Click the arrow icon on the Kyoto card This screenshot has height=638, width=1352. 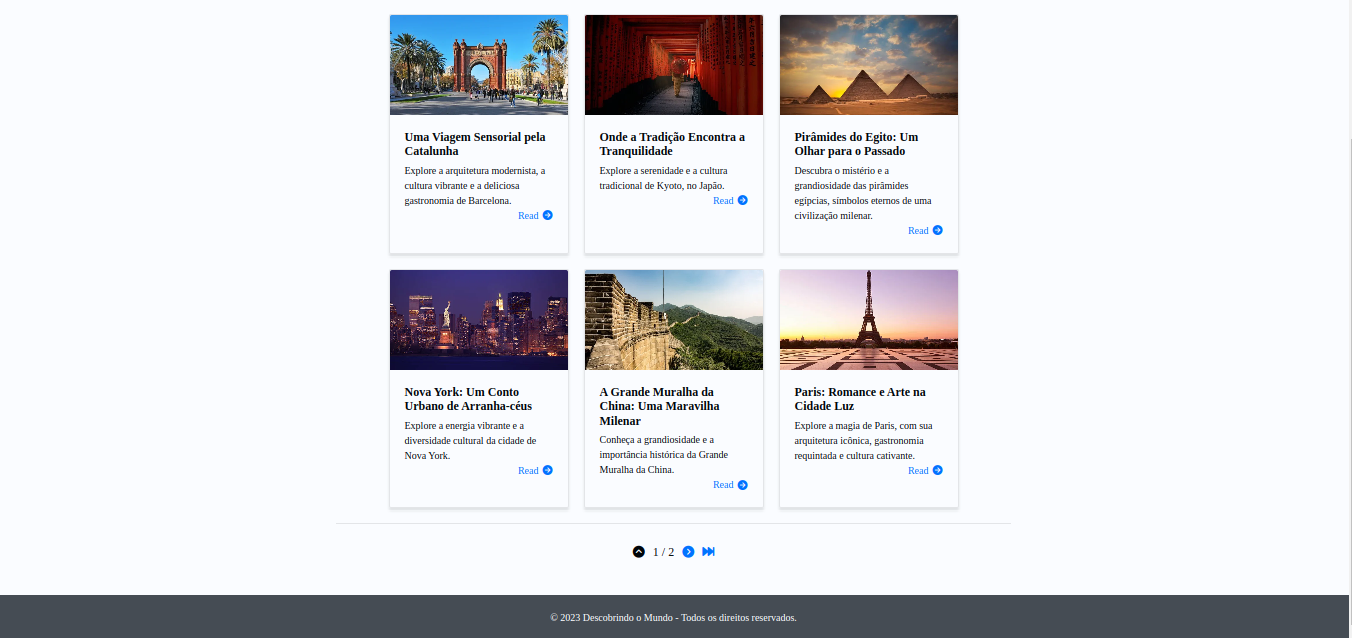[743, 201]
